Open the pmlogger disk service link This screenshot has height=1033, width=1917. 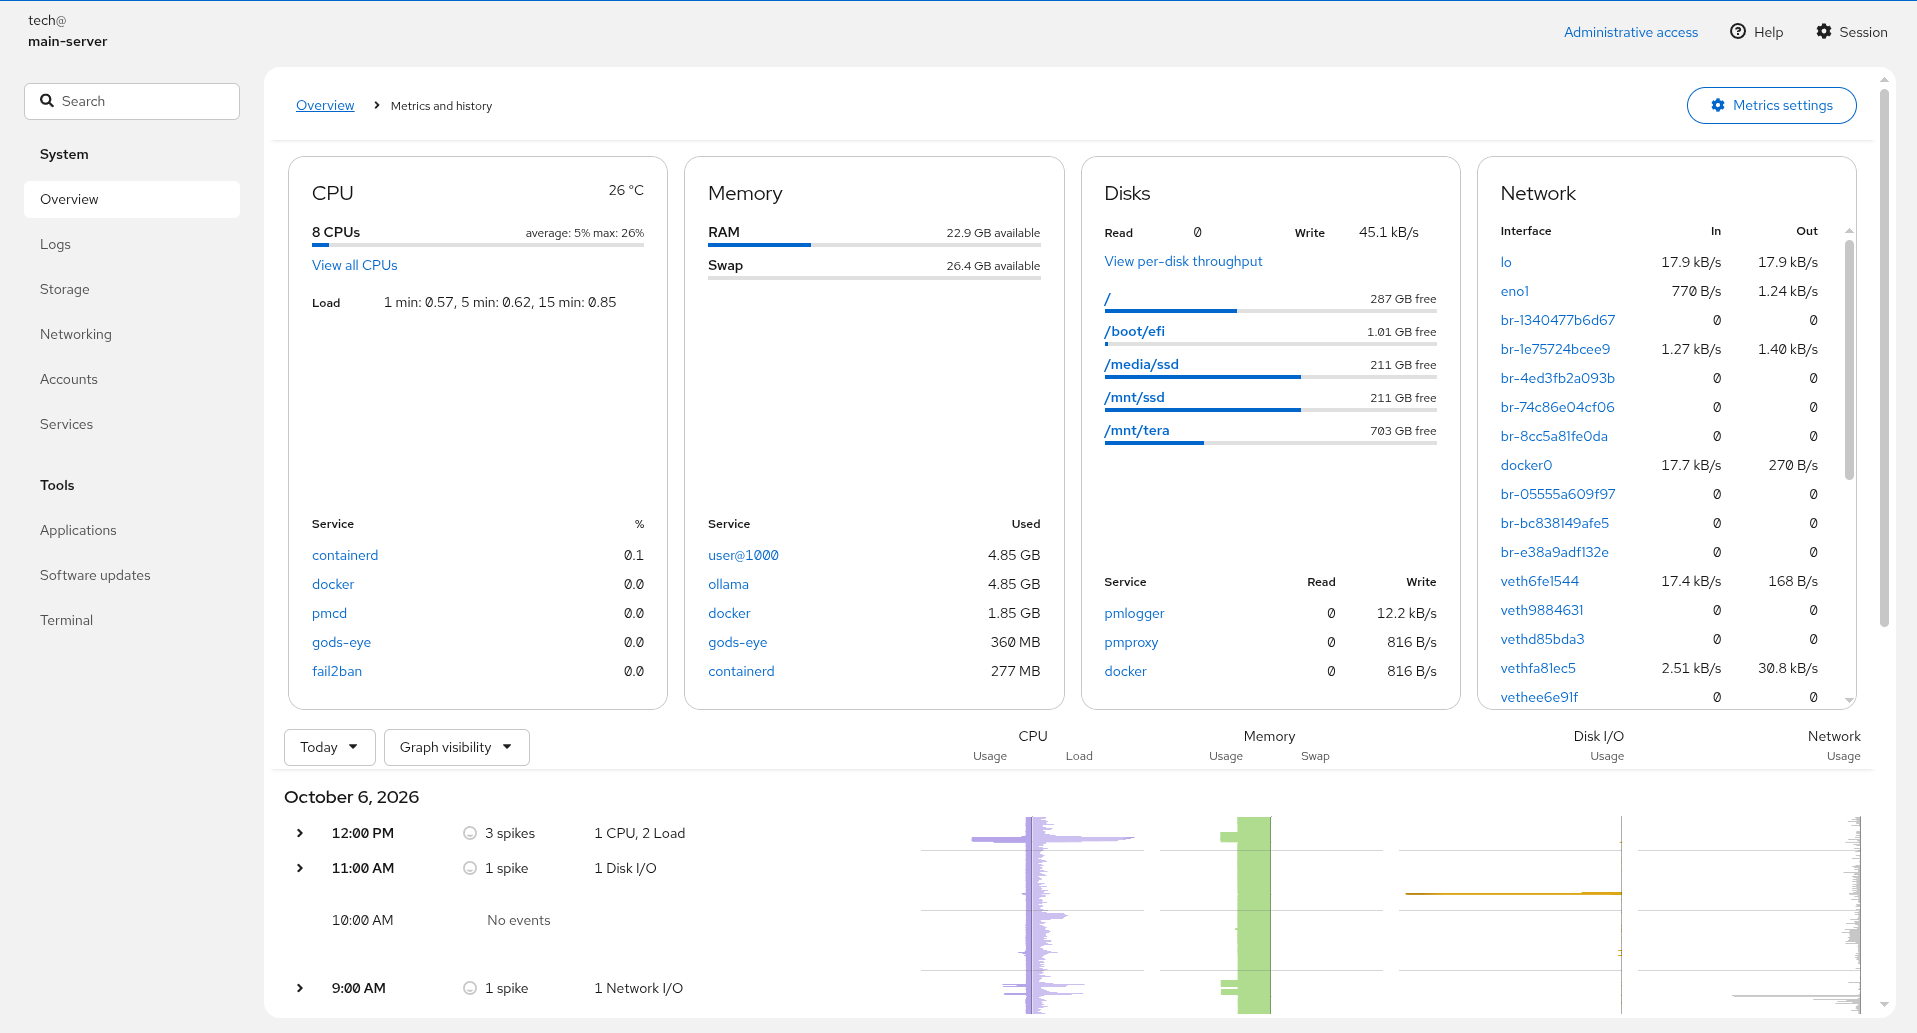click(x=1134, y=613)
